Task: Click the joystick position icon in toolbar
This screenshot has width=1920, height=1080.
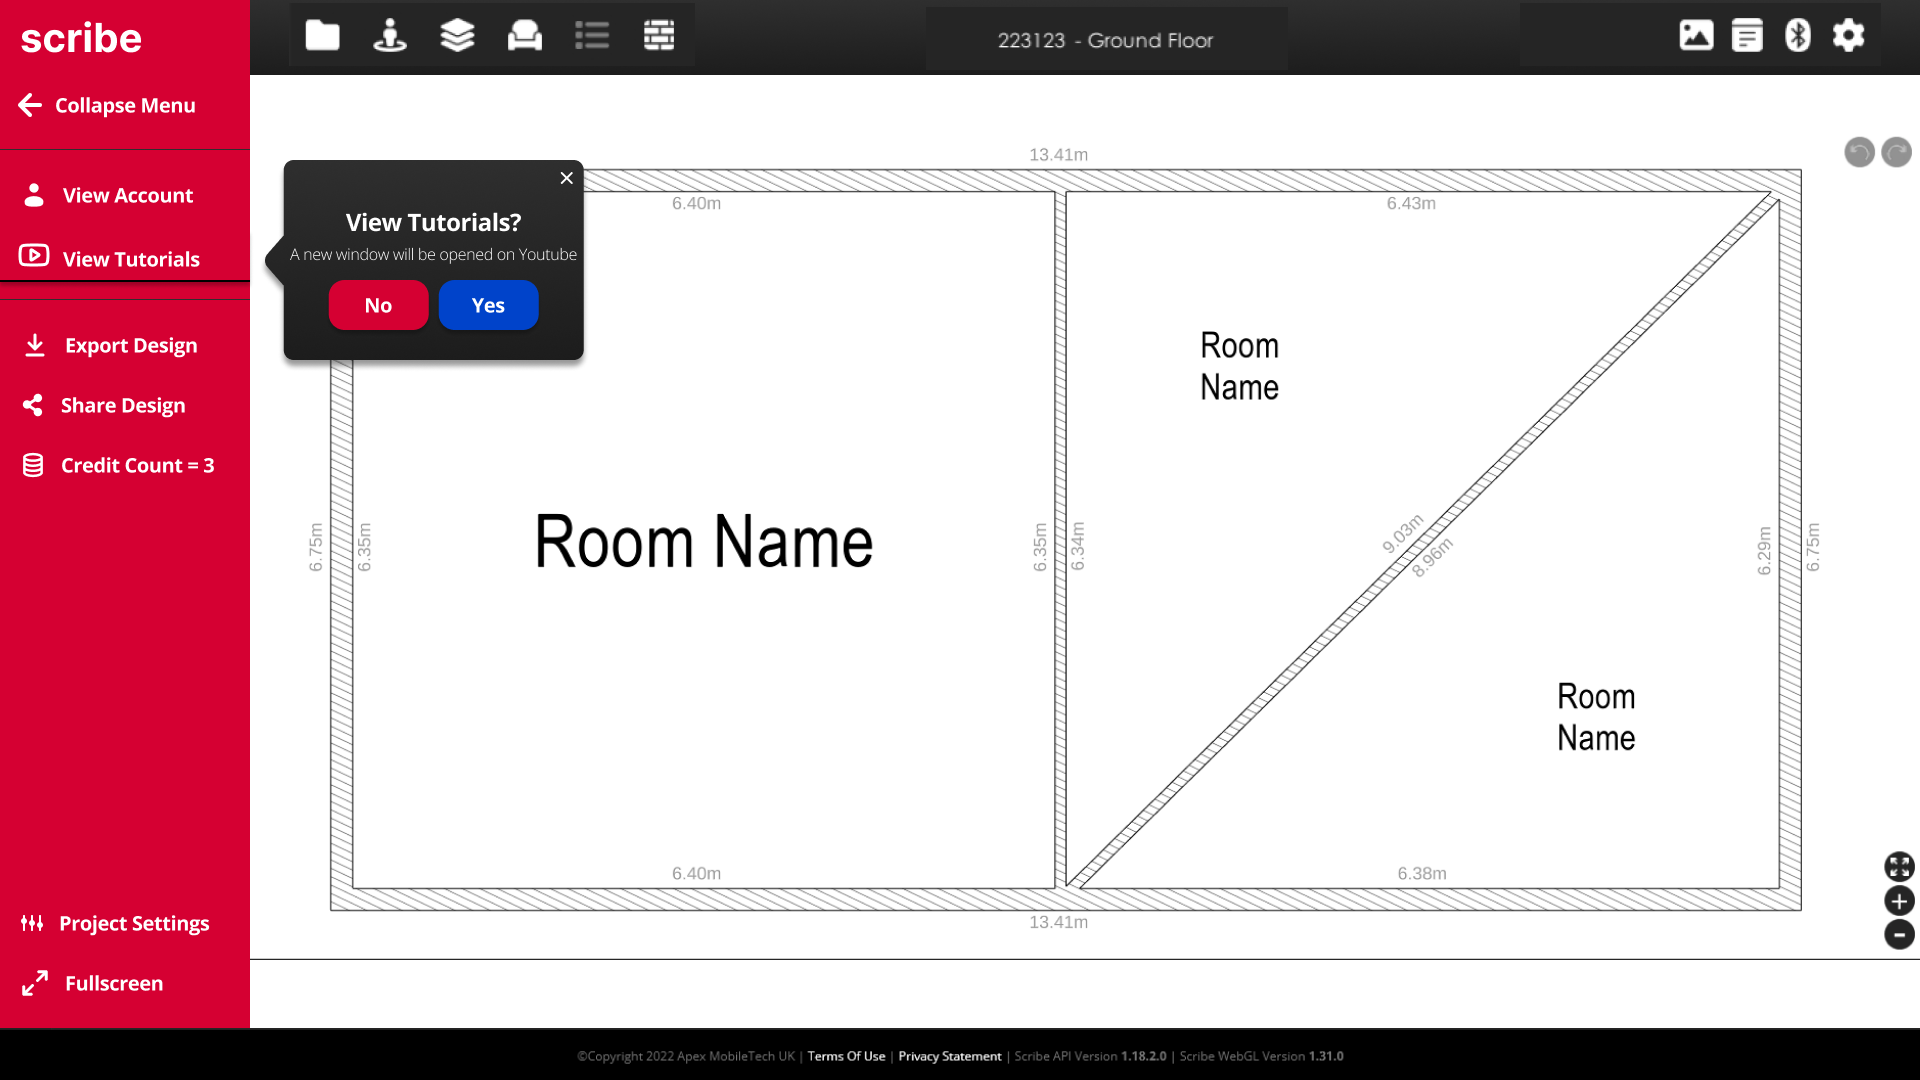Action: [x=389, y=36]
